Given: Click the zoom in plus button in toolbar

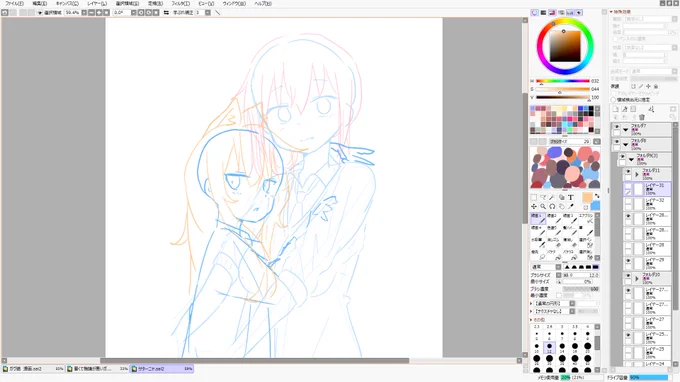Looking at the screenshot, I should click(99, 13).
